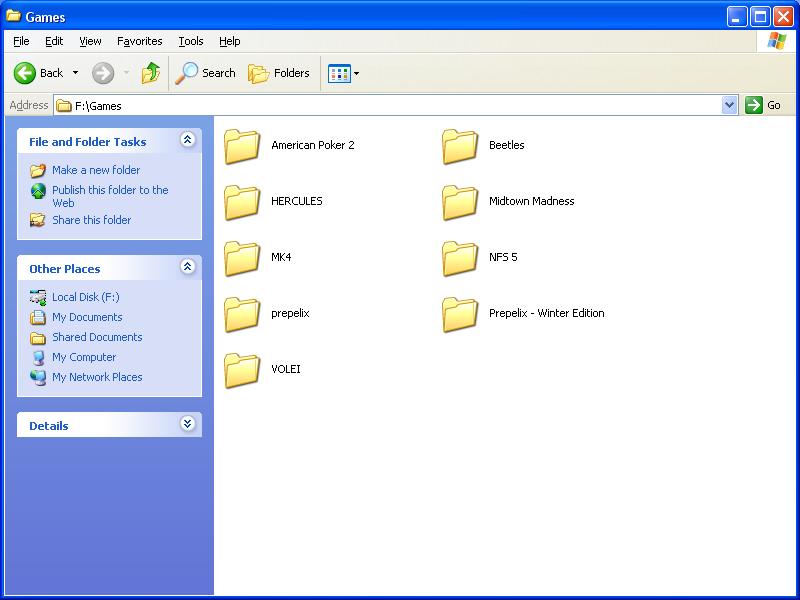Expand the Address bar dropdown
800x600 pixels.
pos(730,105)
